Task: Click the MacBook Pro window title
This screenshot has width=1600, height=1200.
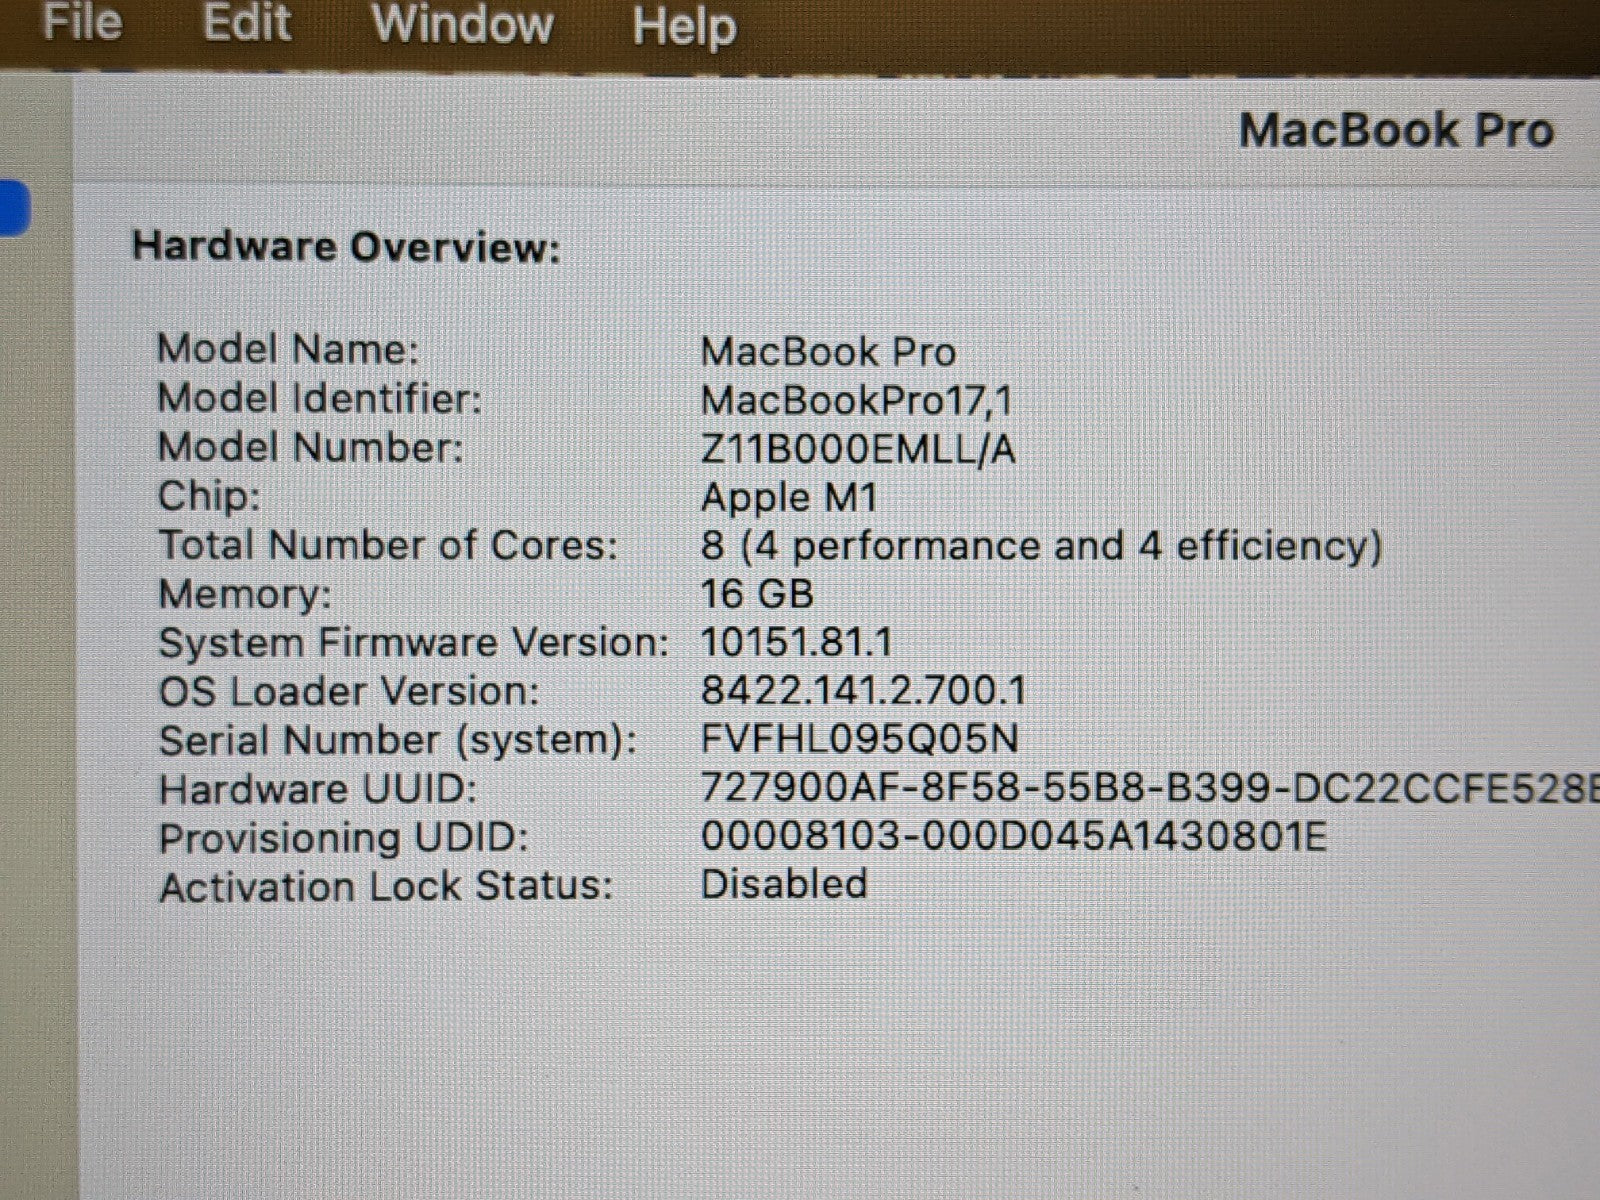Action: click(x=1395, y=131)
